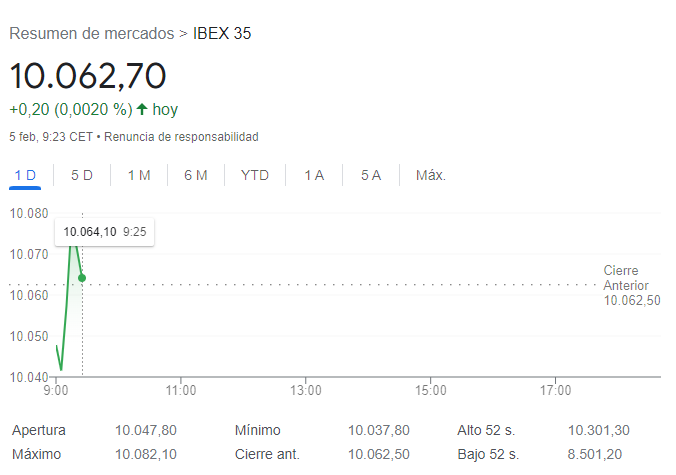The height and width of the screenshot is (475, 676).
Task: Click the green data point on chart
Action: coord(82,277)
